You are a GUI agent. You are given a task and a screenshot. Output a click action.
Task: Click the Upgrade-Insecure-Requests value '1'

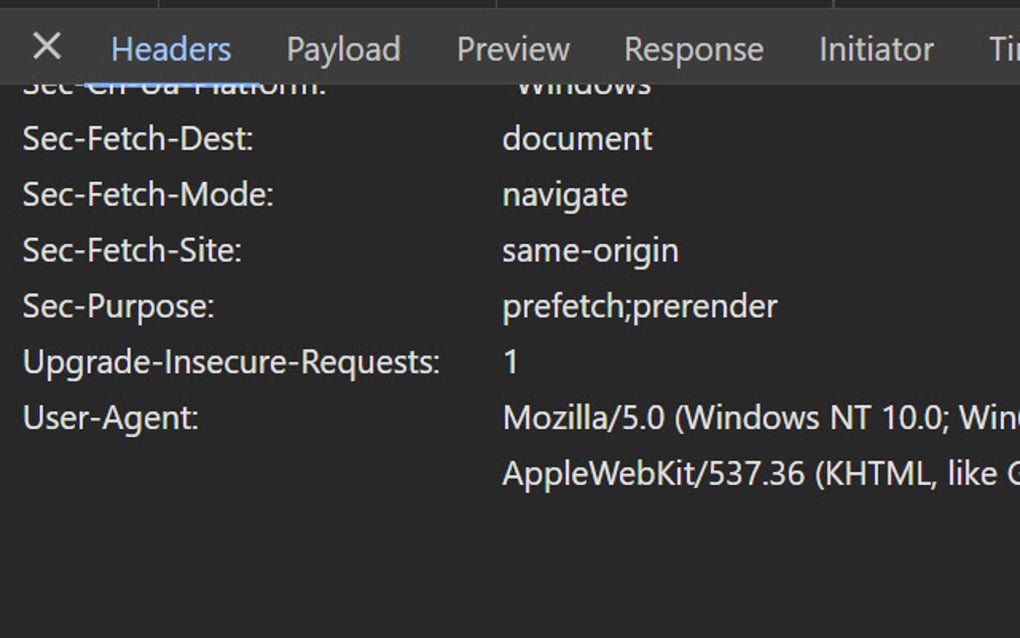pos(511,362)
